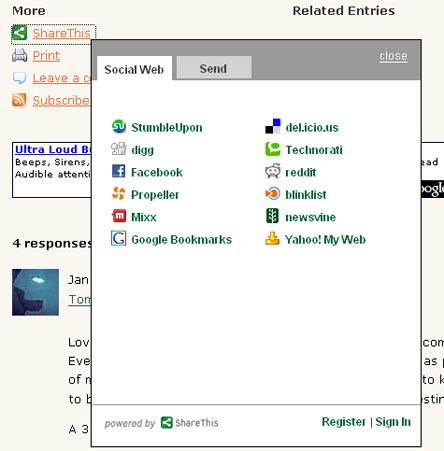Click the Mixx icon

(118, 216)
